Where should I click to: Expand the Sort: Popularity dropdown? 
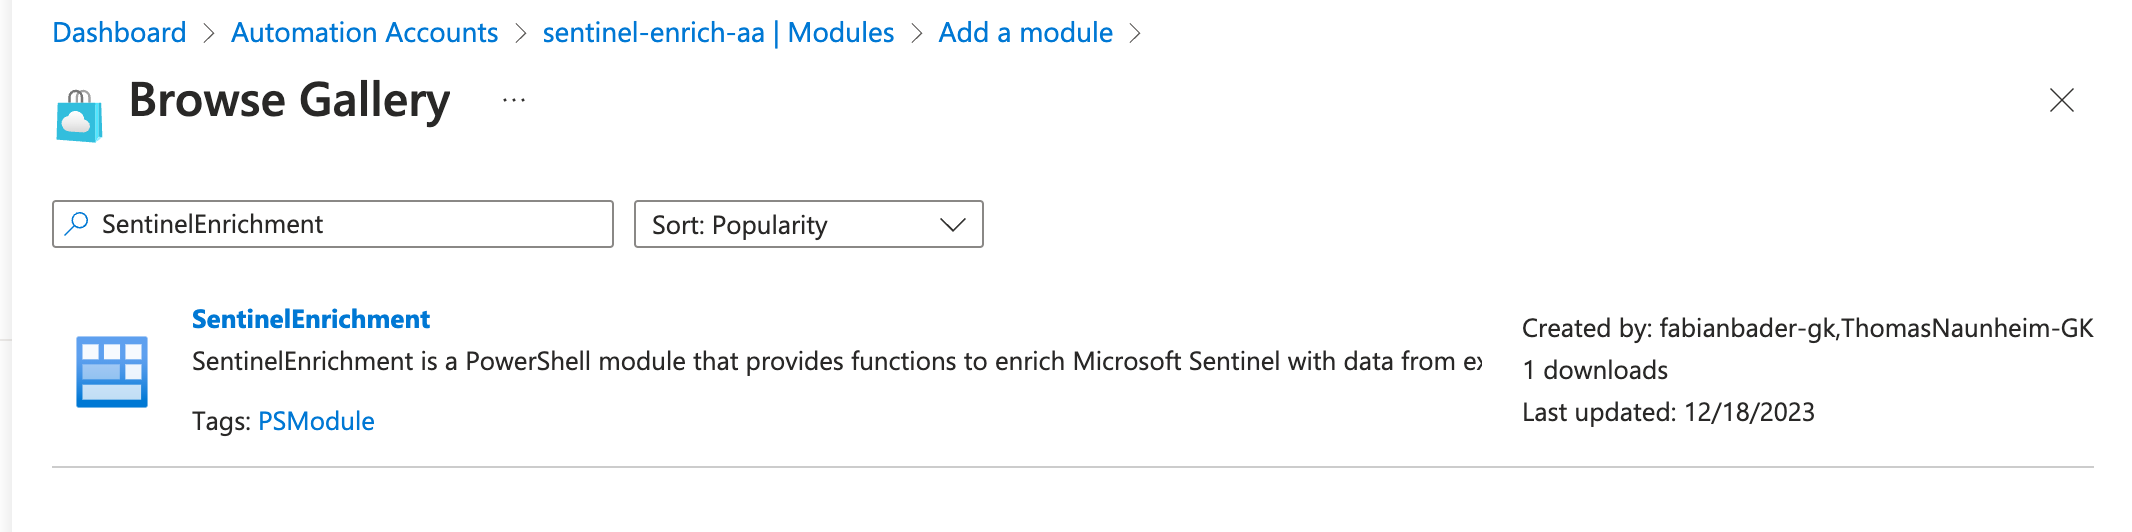pos(808,224)
